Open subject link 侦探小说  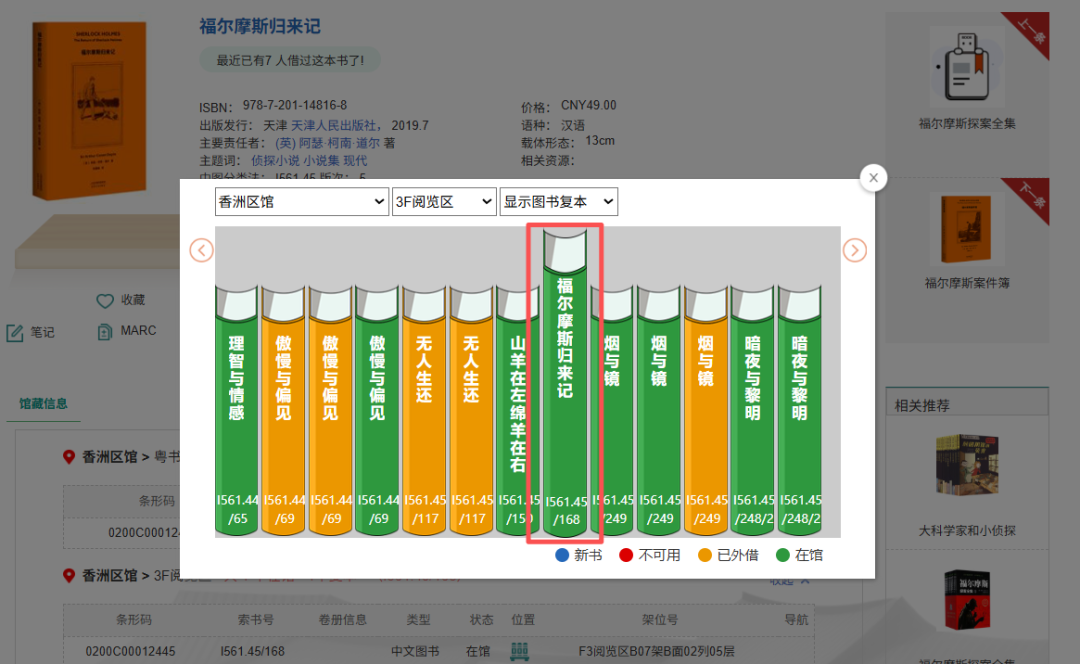[275, 160]
